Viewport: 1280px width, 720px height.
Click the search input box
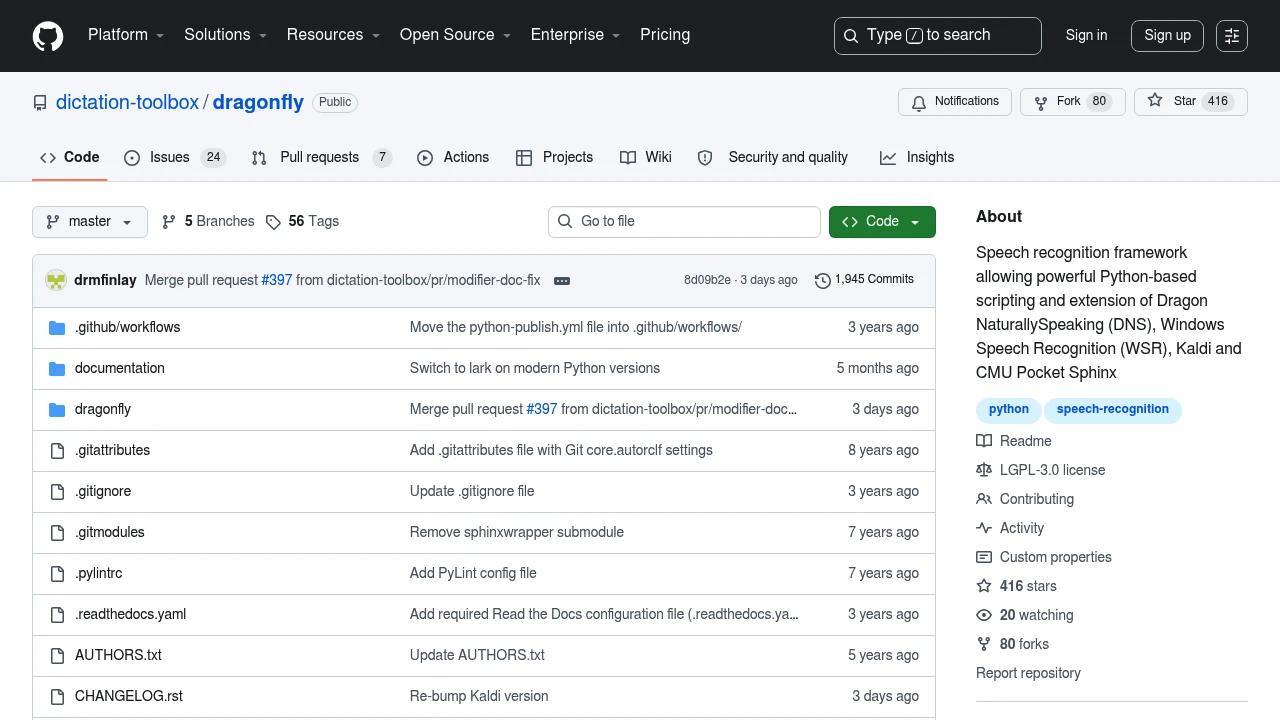point(938,36)
